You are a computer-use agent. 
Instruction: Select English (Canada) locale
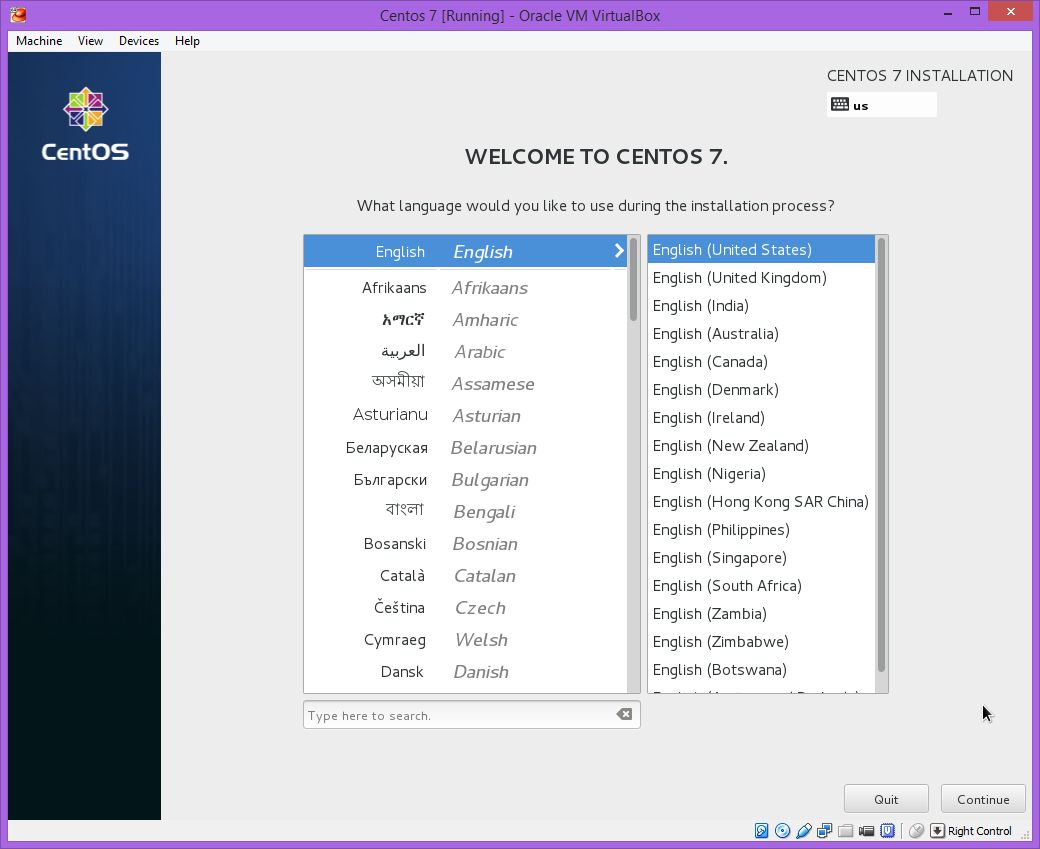[x=761, y=361]
